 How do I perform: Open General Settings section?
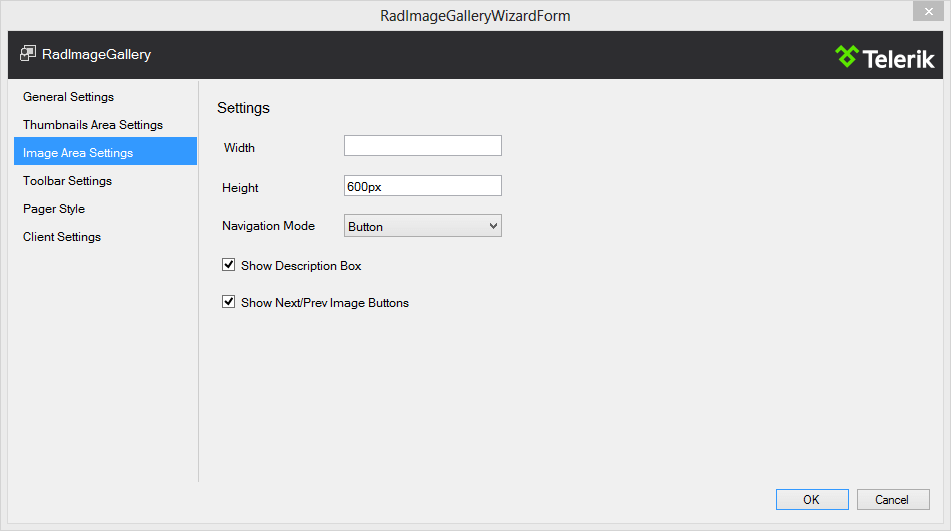tap(69, 97)
